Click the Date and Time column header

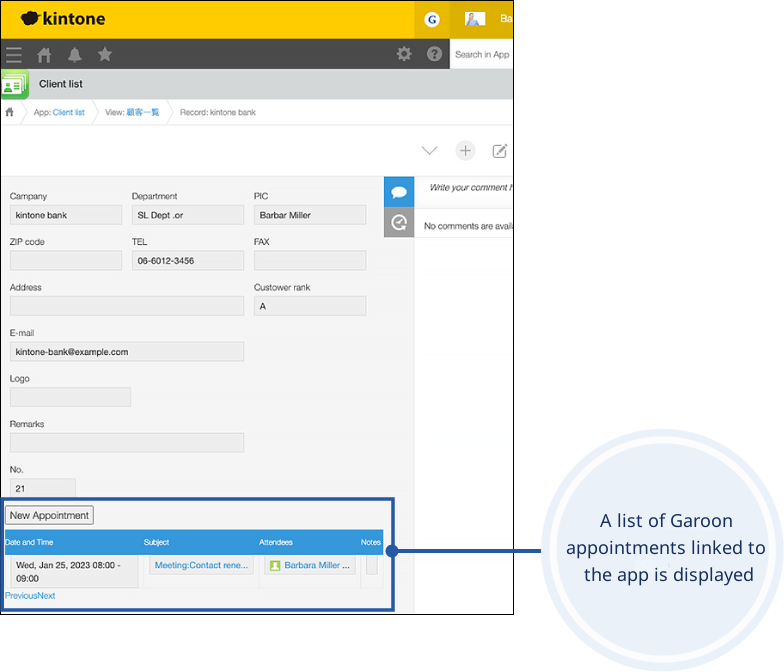(x=29, y=542)
